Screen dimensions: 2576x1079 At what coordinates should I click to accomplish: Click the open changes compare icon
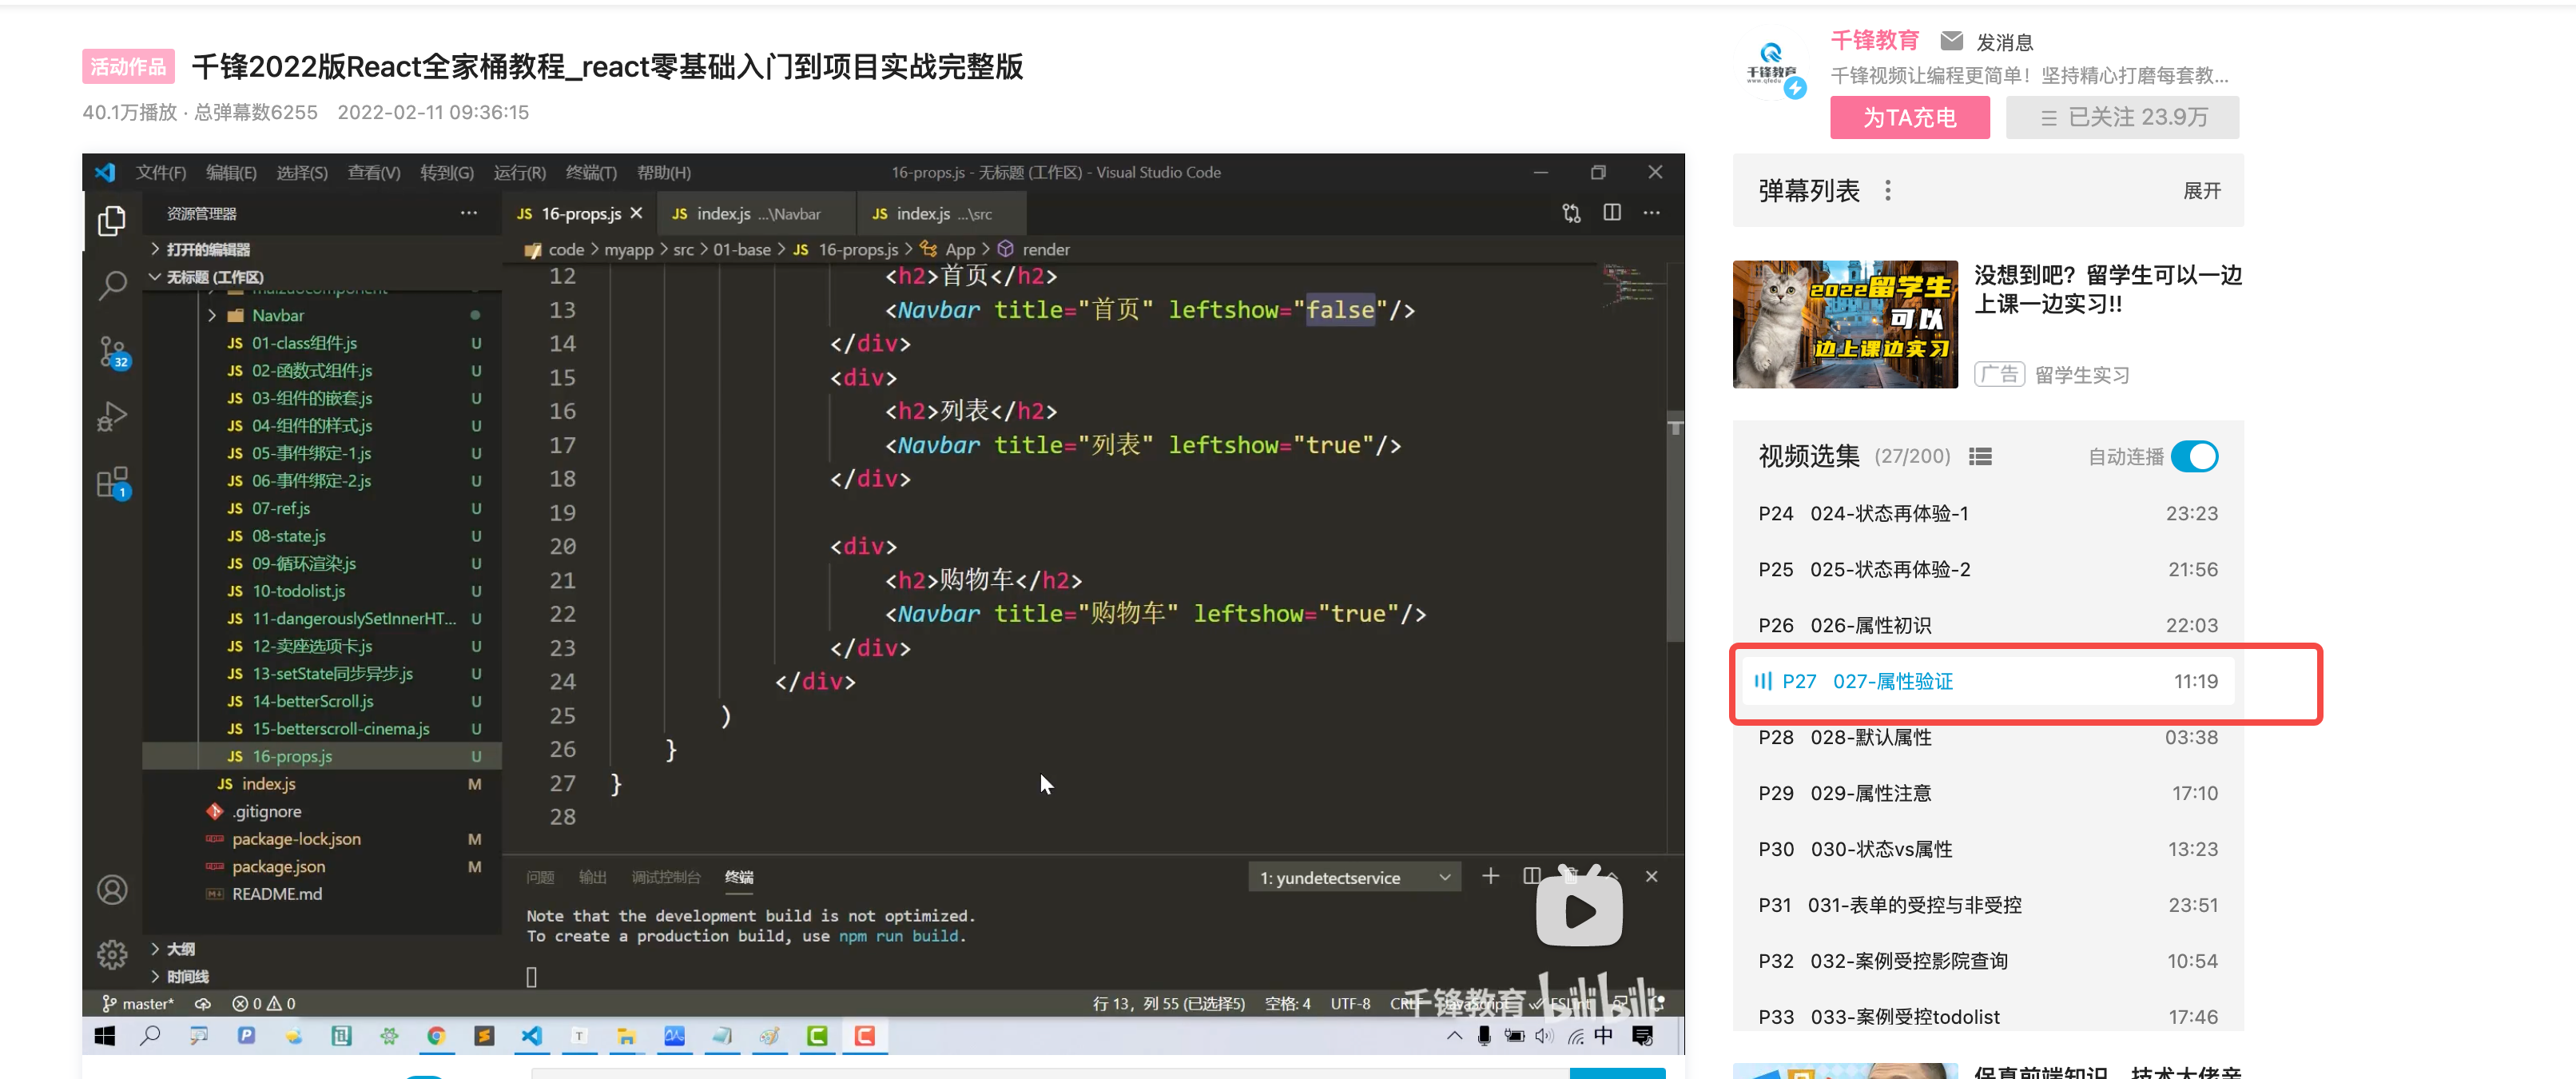[x=1571, y=212]
